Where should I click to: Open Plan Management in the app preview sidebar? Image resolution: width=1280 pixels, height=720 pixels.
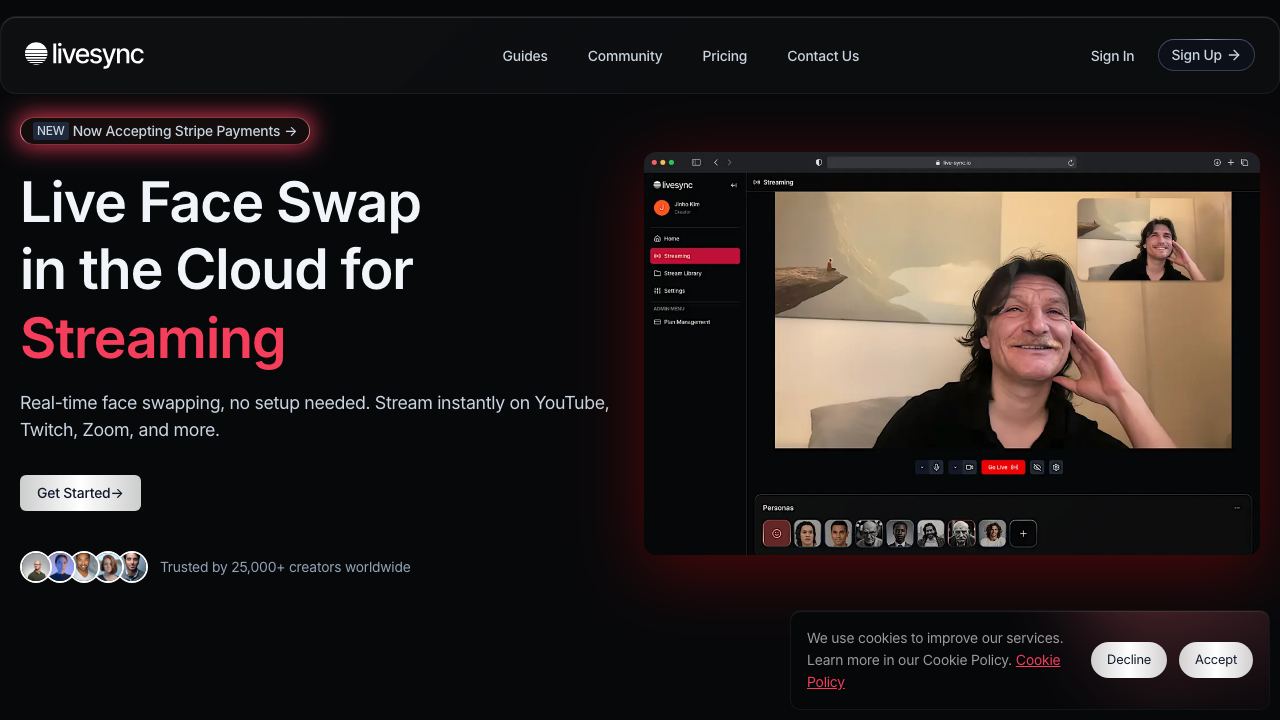click(695, 322)
